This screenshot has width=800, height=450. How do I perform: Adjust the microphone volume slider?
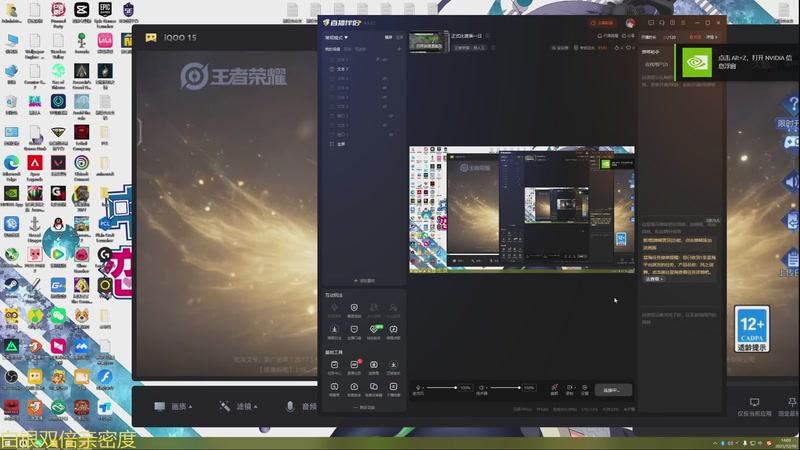441,388
